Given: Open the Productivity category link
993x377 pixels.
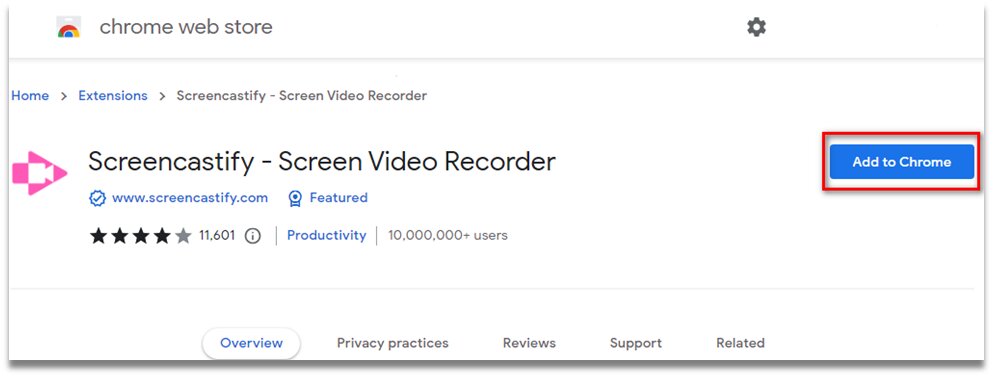Looking at the screenshot, I should coord(327,235).
